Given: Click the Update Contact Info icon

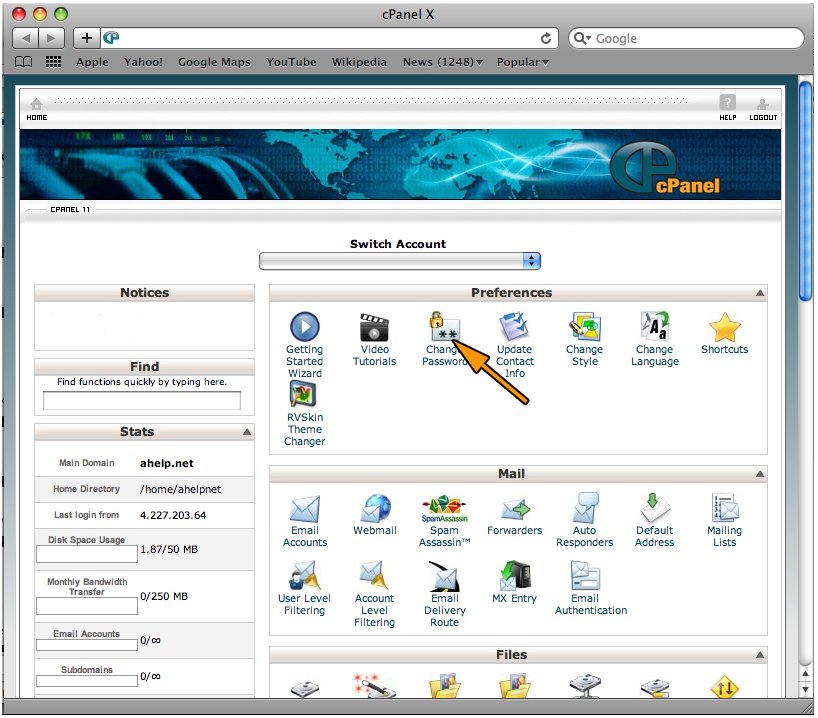Looking at the screenshot, I should point(514,327).
